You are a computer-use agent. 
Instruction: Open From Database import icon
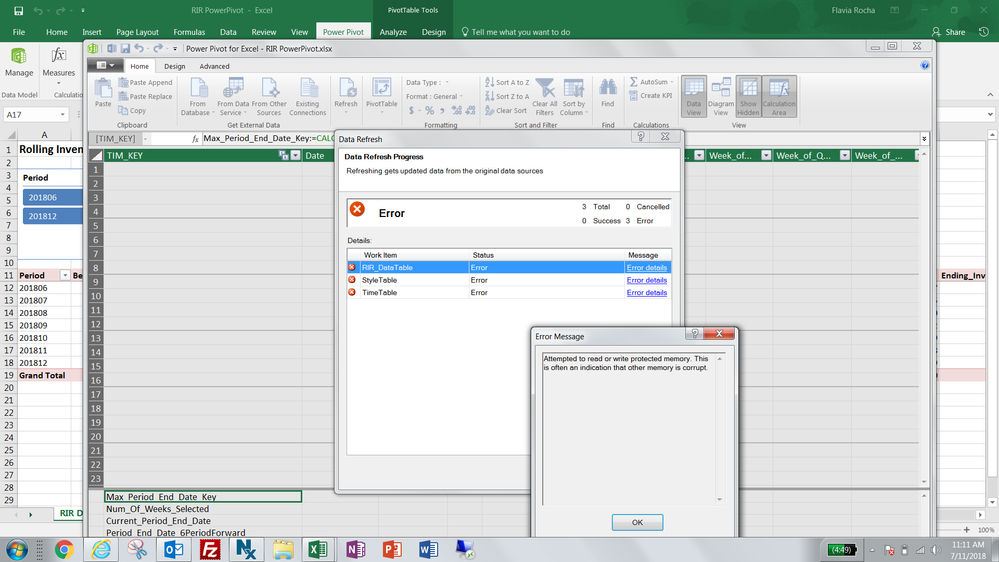[x=198, y=97]
